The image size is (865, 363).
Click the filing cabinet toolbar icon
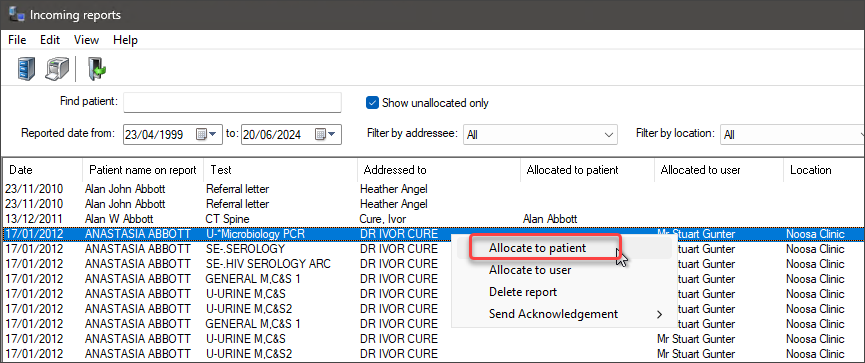(x=26, y=70)
